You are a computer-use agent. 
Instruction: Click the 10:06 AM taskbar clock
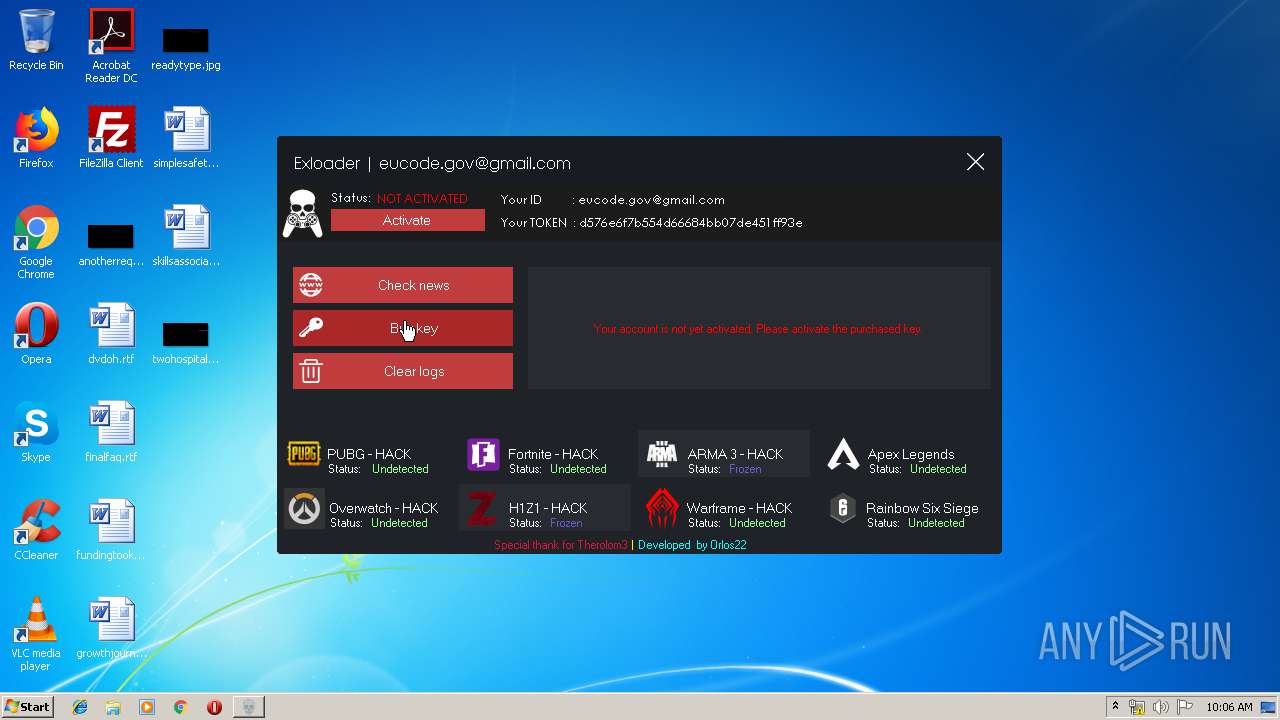[1229, 707]
